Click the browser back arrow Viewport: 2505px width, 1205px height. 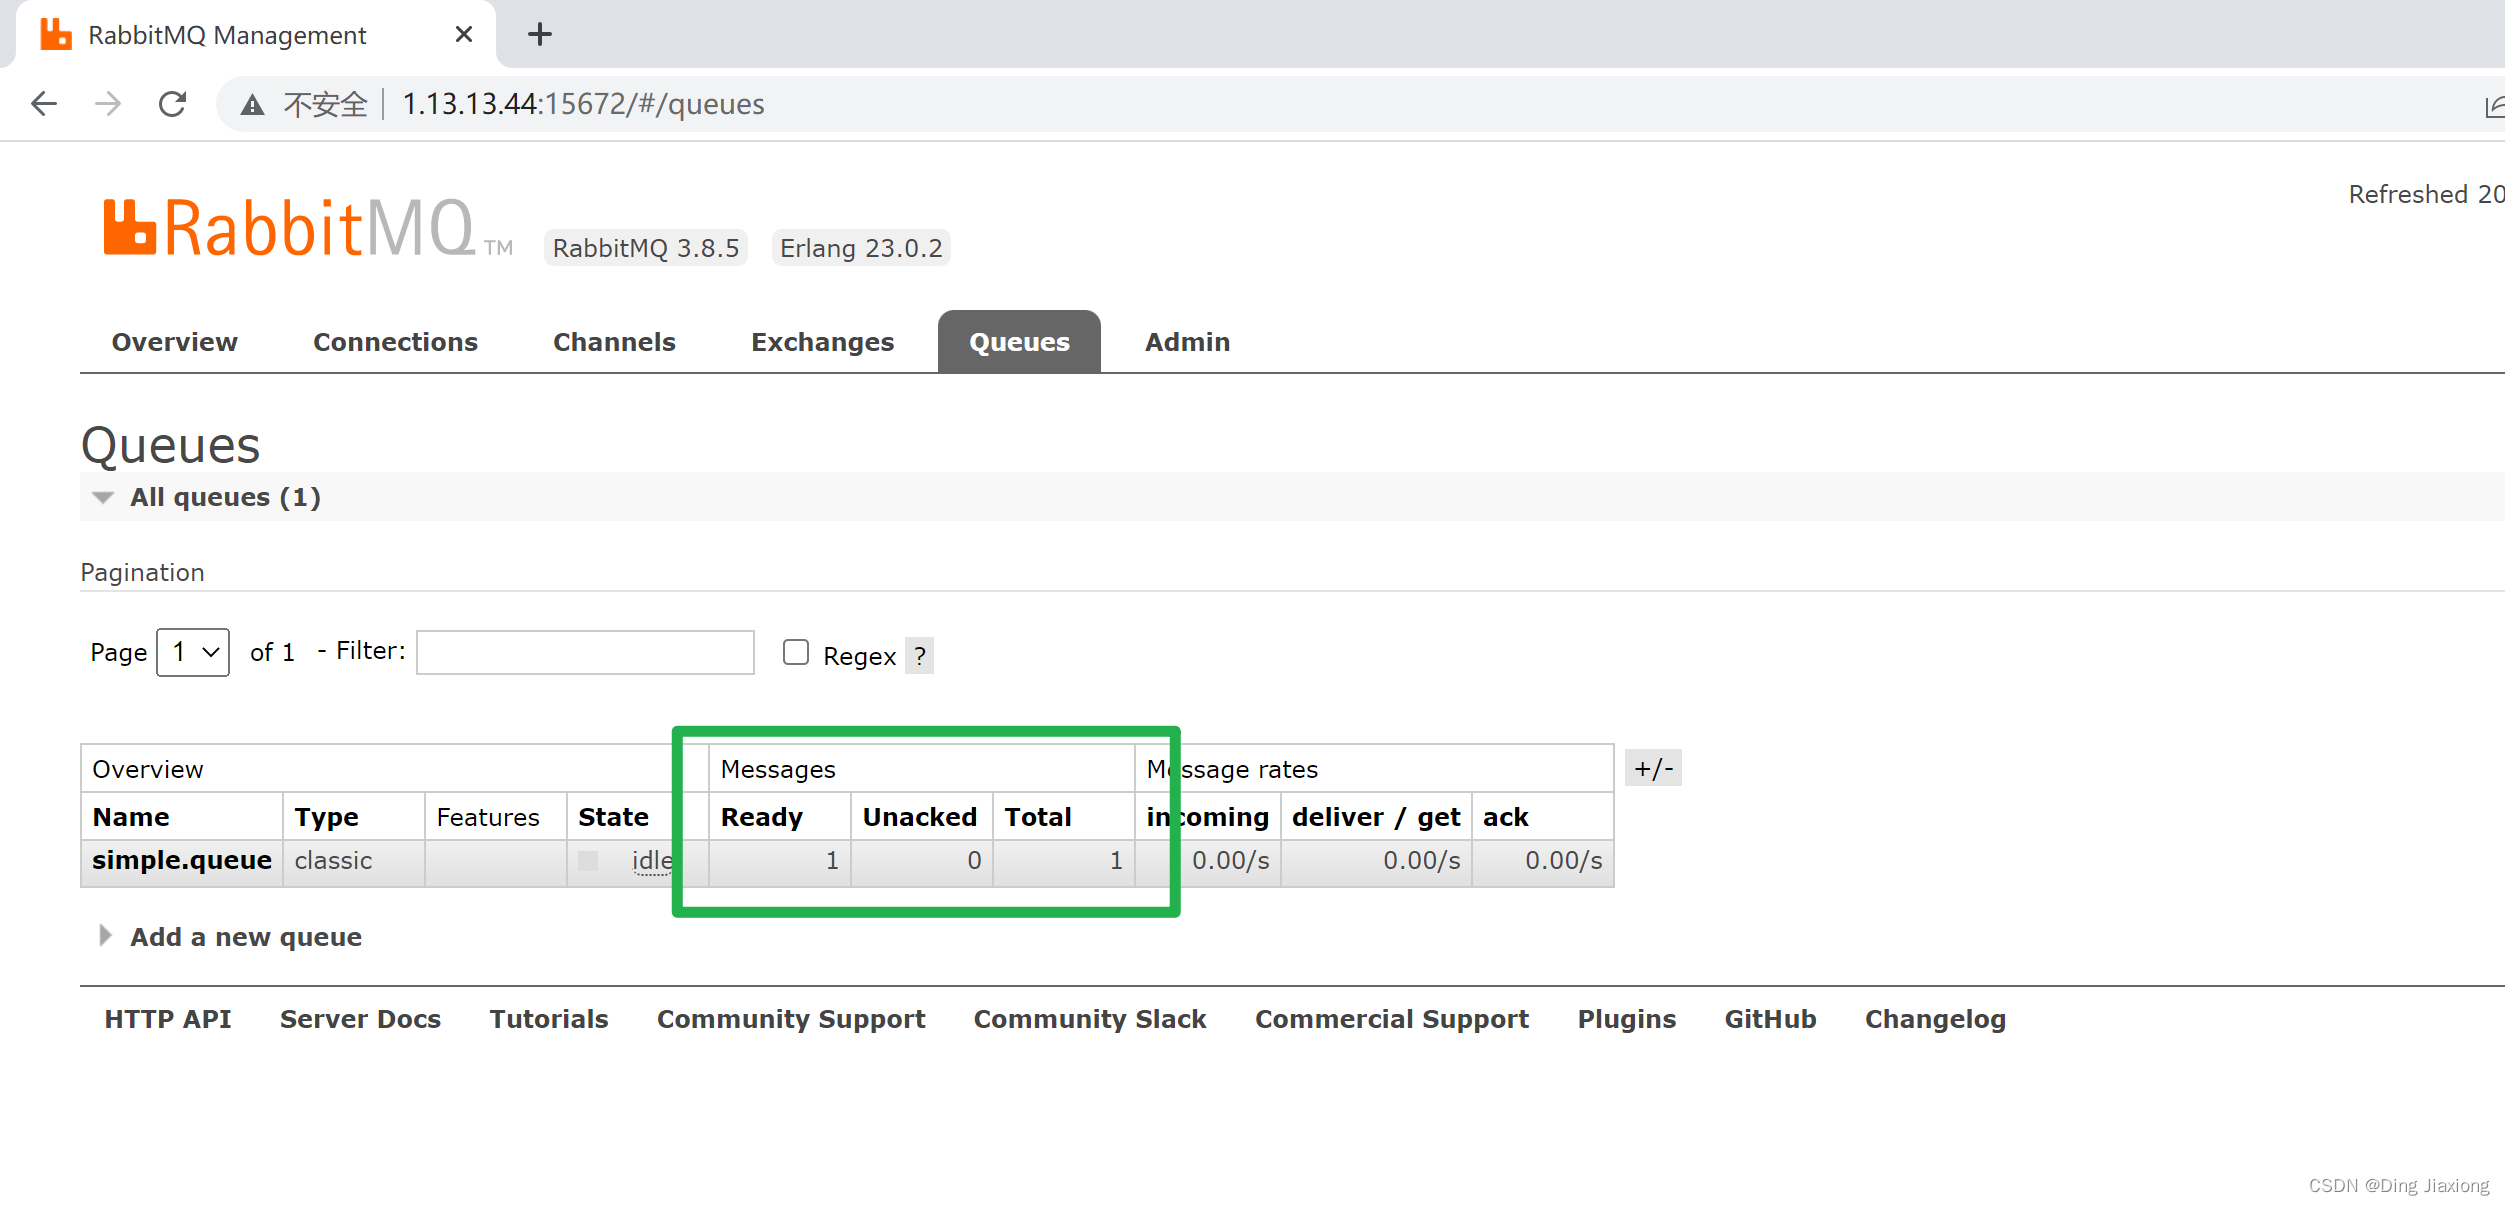[x=44, y=104]
